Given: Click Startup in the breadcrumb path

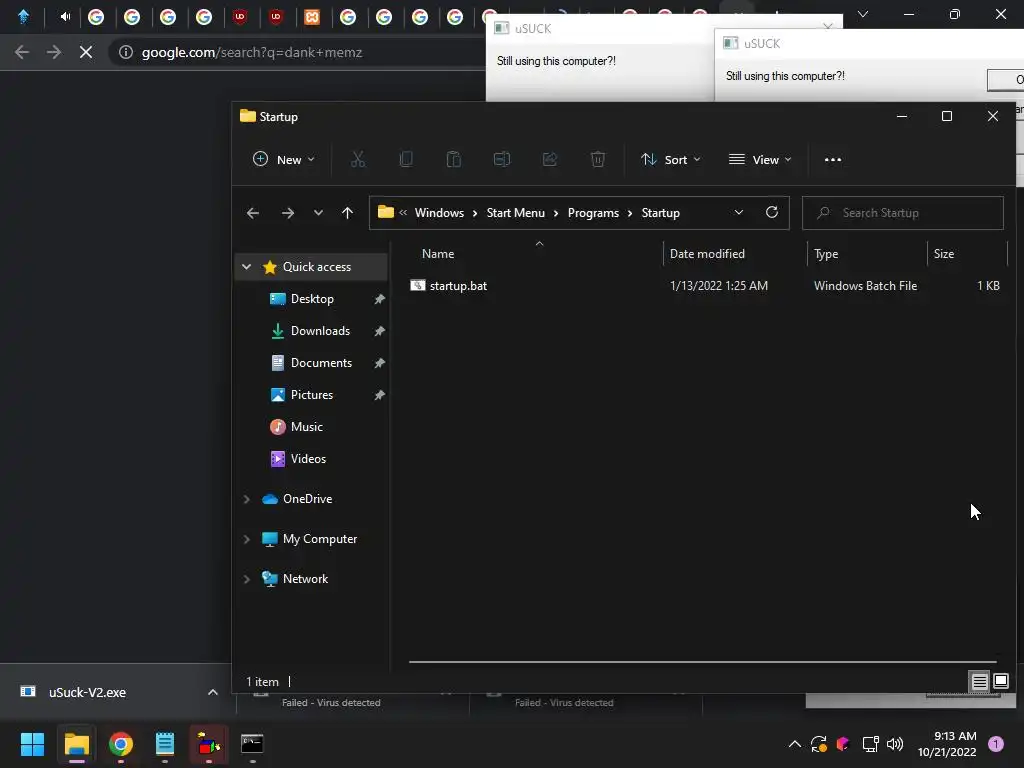Looking at the screenshot, I should point(660,213).
